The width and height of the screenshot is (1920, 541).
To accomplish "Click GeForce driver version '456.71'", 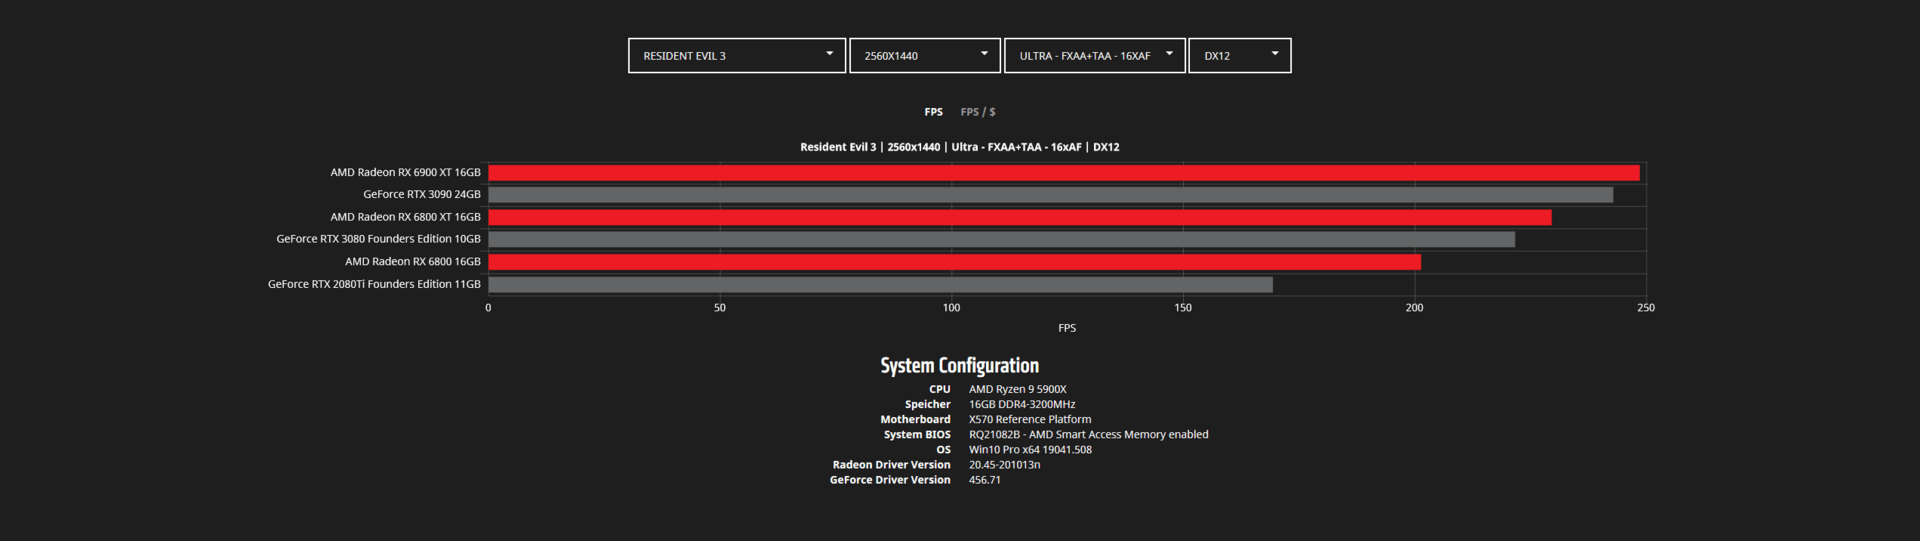I will [984, 480].
